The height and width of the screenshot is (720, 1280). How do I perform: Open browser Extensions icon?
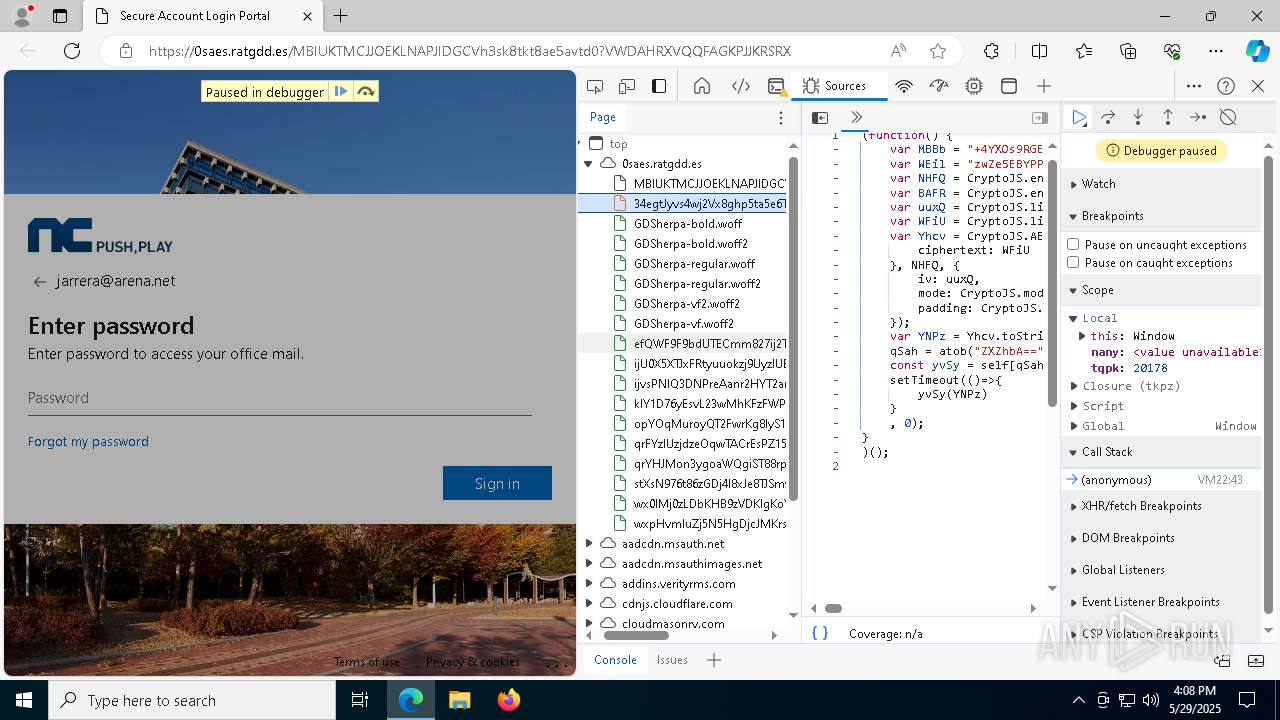[x=991, y=51]
